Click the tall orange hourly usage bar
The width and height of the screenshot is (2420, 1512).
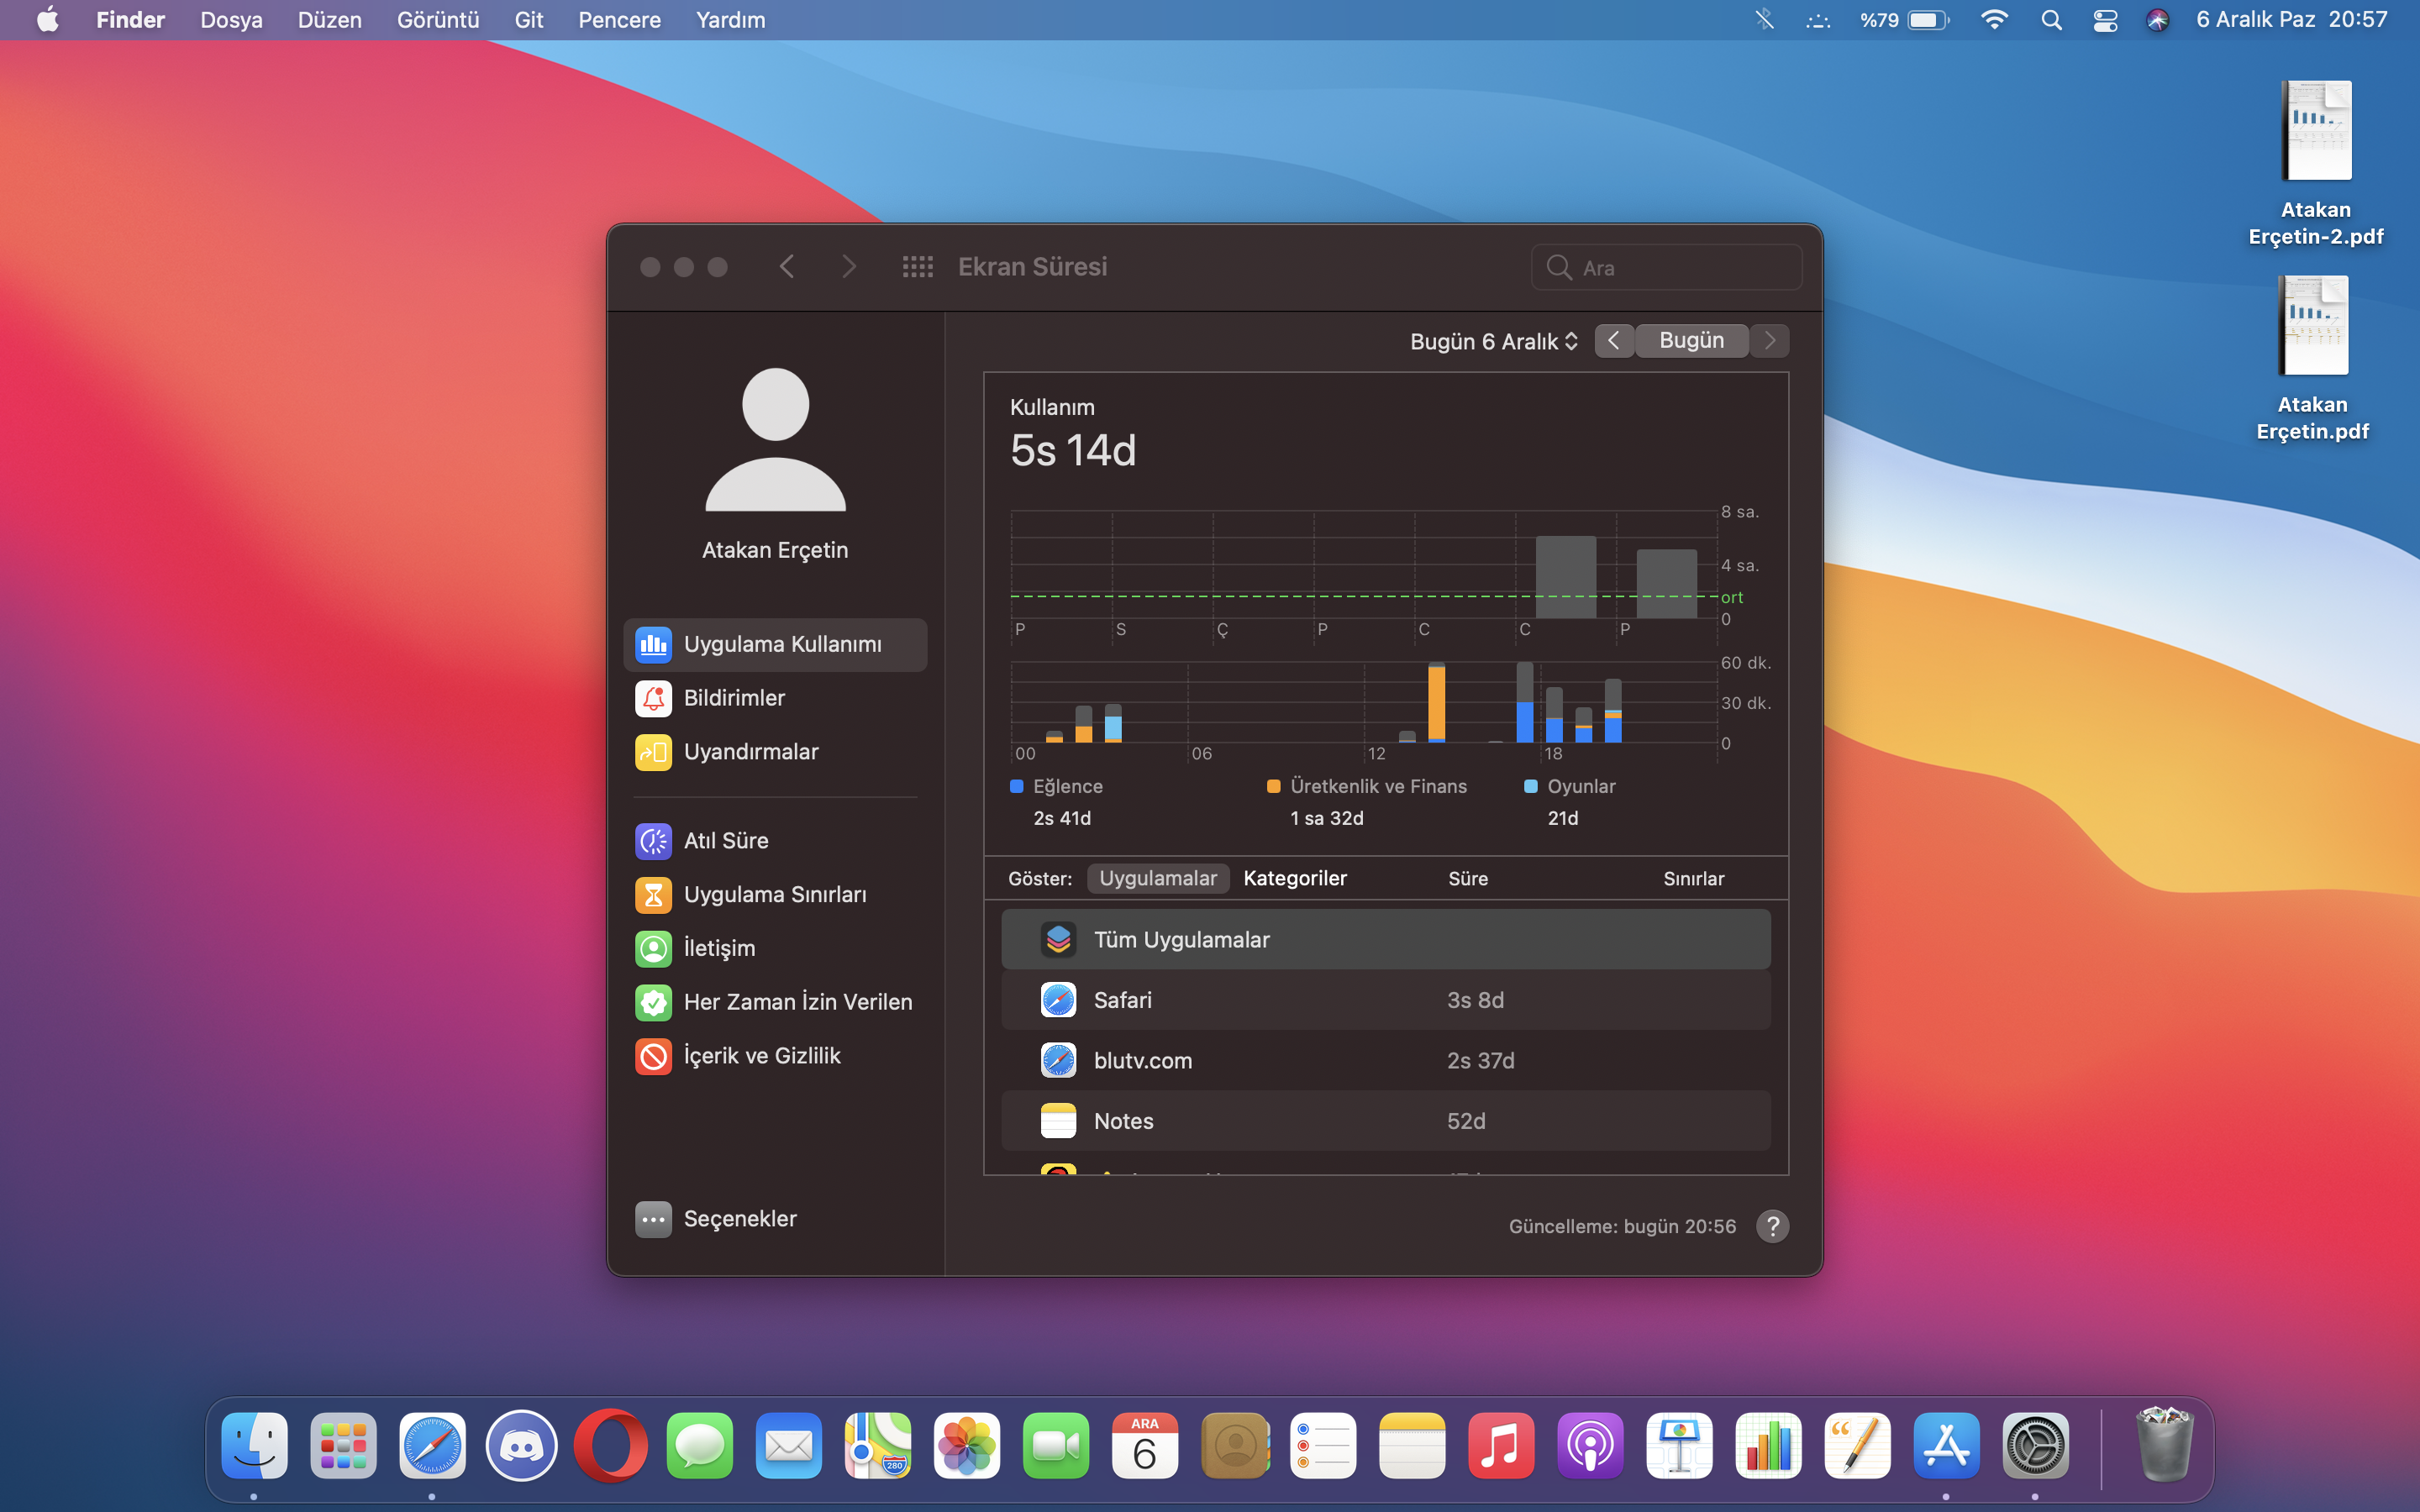tap(1436, 702)
